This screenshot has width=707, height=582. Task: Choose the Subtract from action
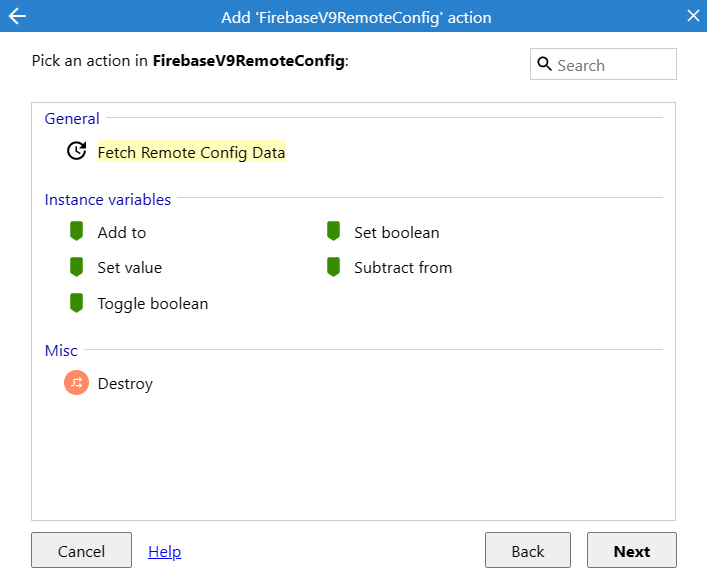pyautogui.click(x=403, y=268)
